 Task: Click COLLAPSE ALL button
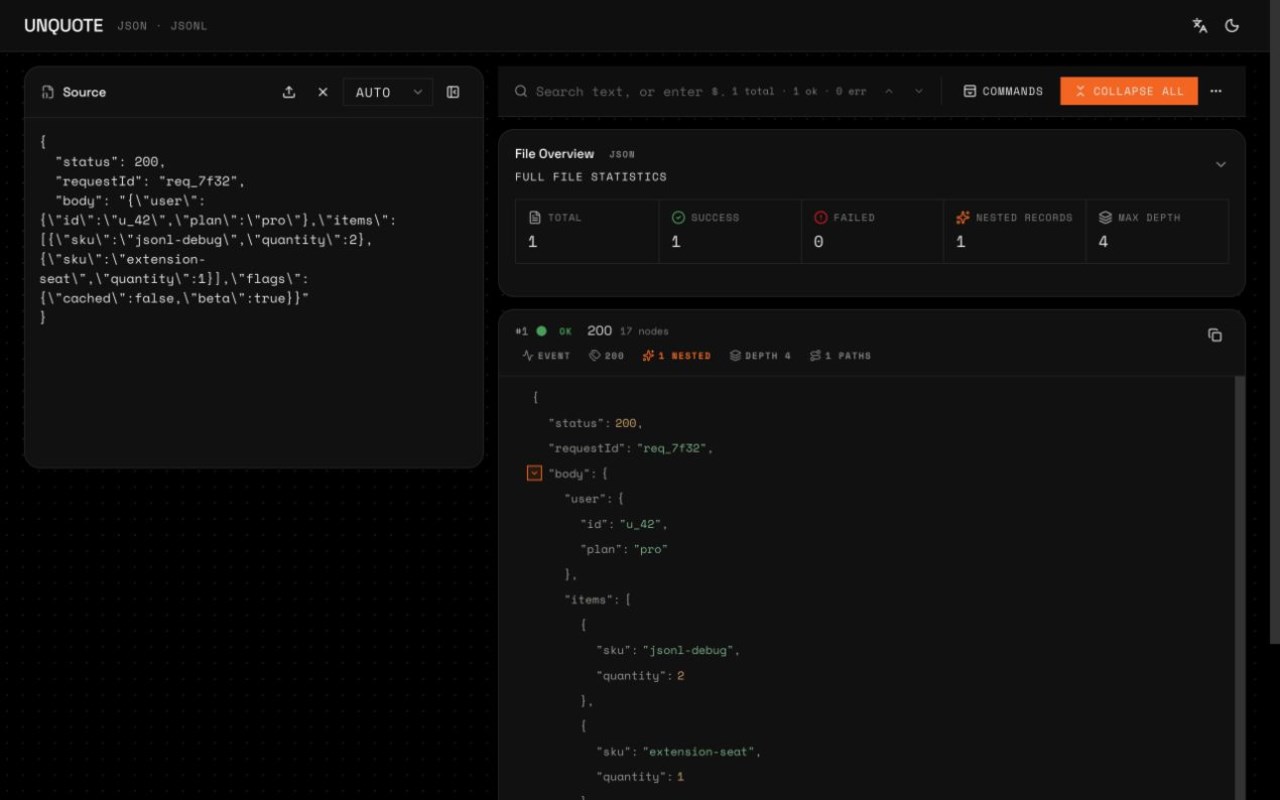click(x=1129, y=91)
